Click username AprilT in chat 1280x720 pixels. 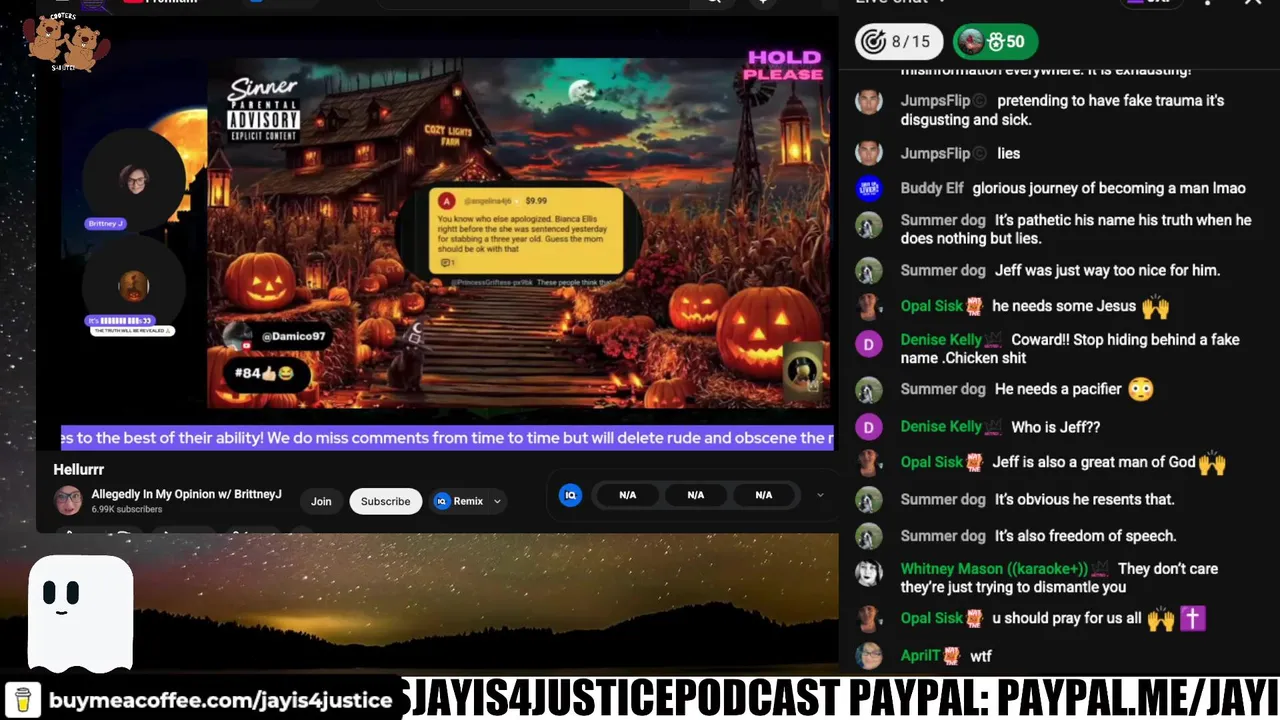(920, 656)
